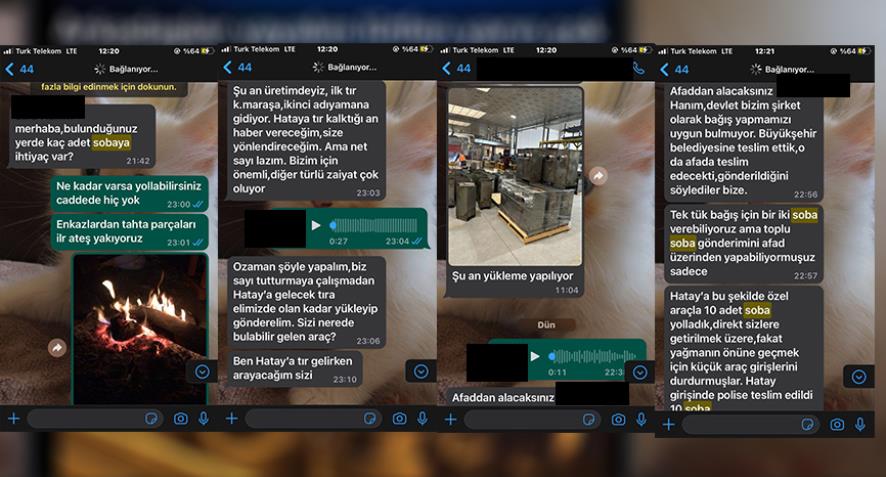Select the 'merhaba, bulunduğunuz yerde' message
This screenshot has height=477, width=886.
click(82, 136)
